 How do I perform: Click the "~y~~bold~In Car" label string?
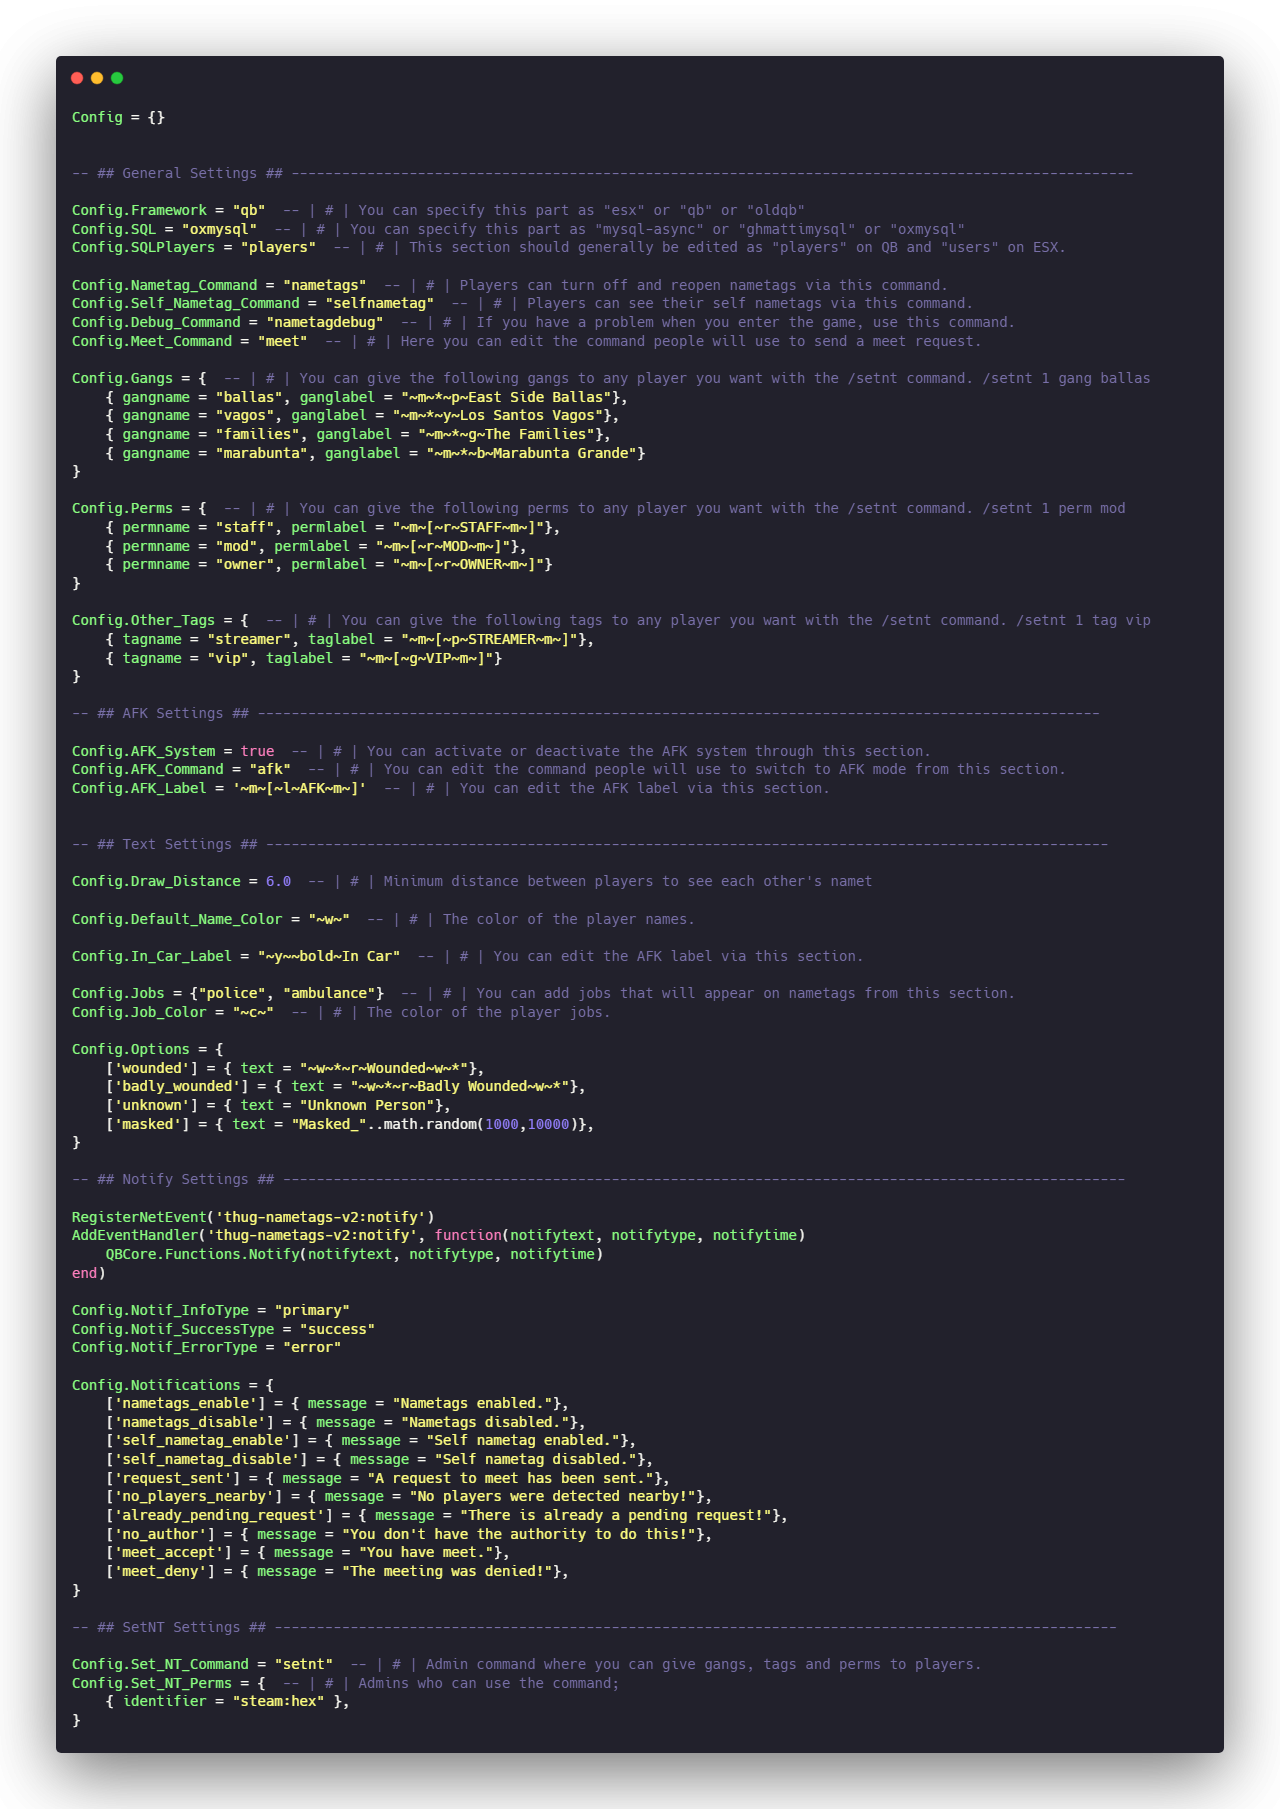click(328, 956)
